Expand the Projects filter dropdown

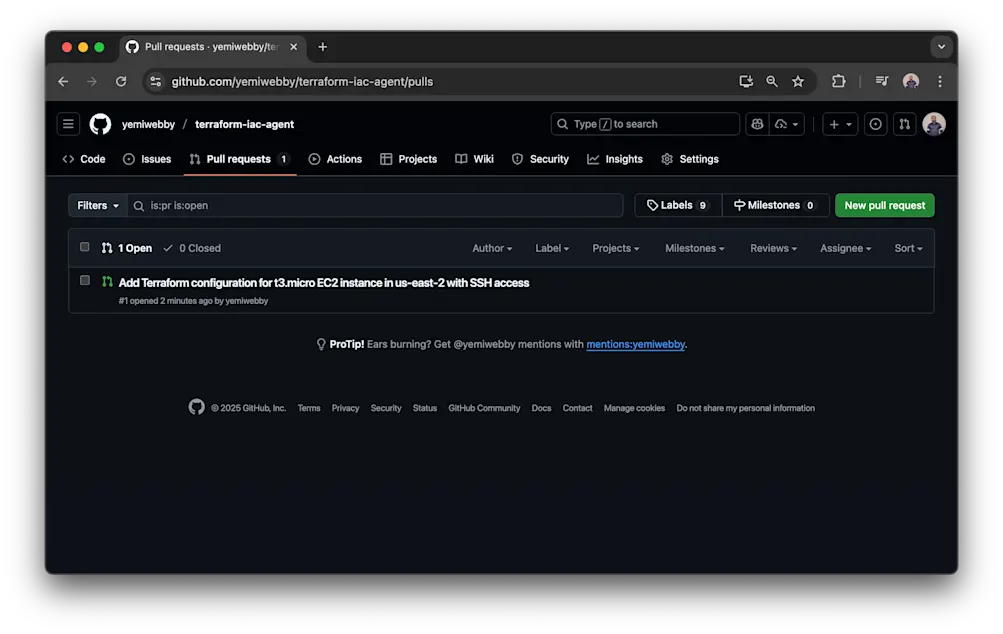pos(615,248)
